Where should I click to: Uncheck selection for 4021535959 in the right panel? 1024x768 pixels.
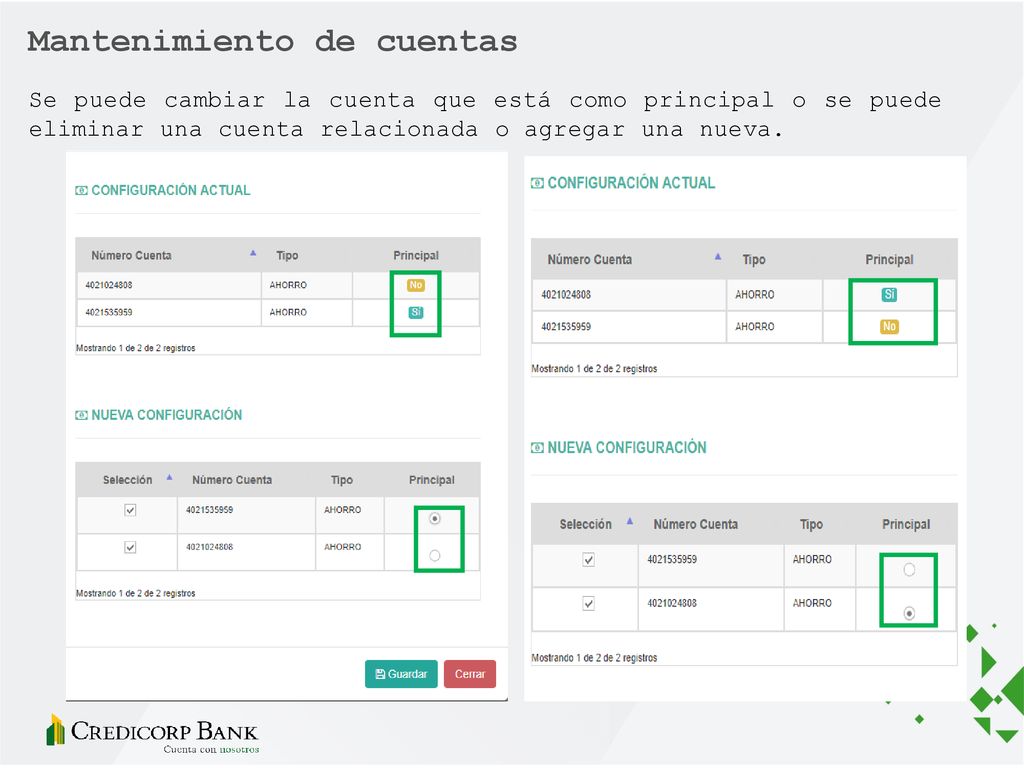[x=588, y=560]
